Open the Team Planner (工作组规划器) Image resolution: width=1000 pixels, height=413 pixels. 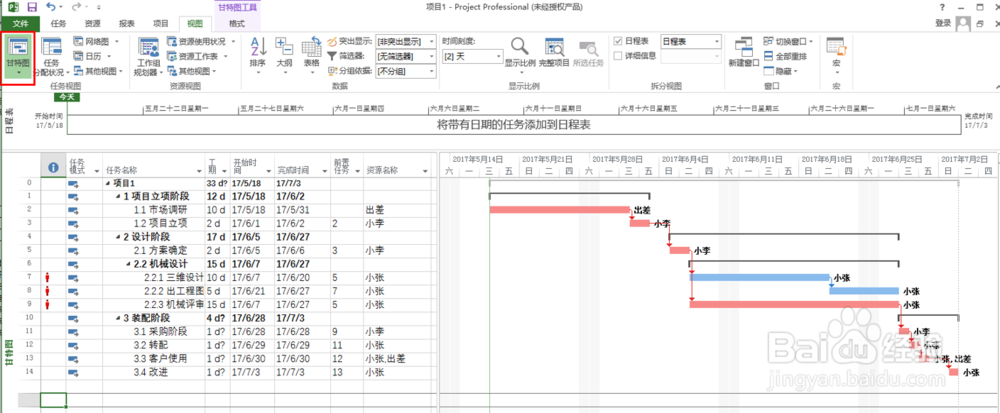coord(148,57)
